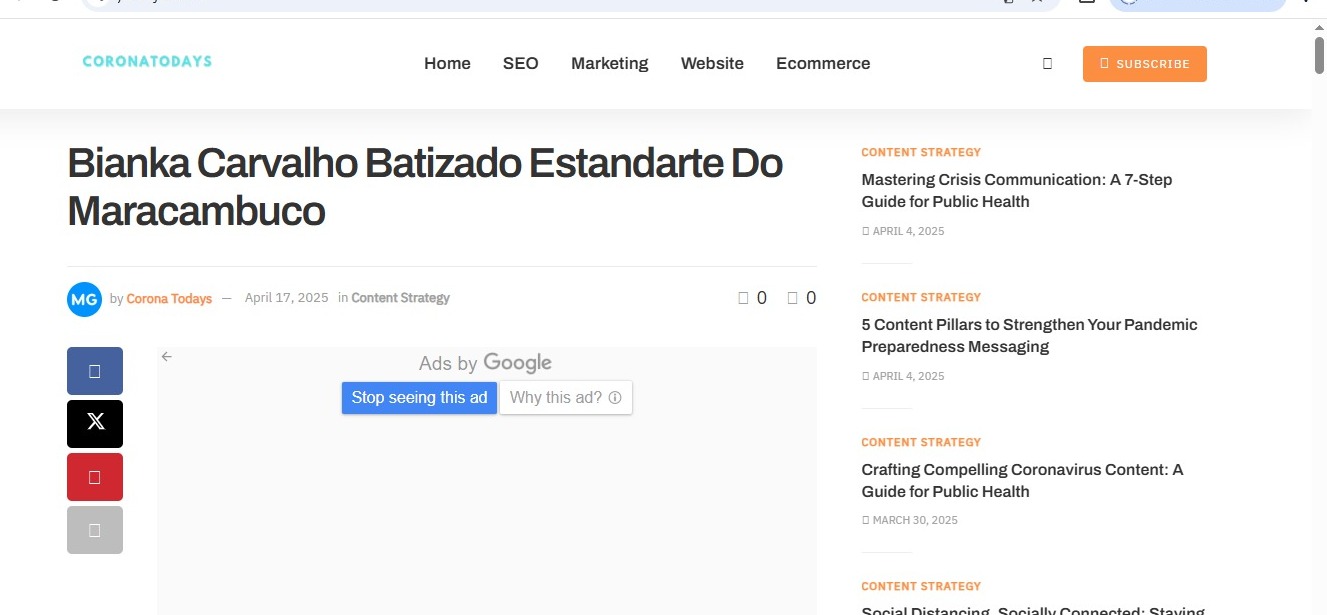This screenshot has width=1327, height=615.
Task: Click the search icon in header
Action: [x=1047, y=63]
